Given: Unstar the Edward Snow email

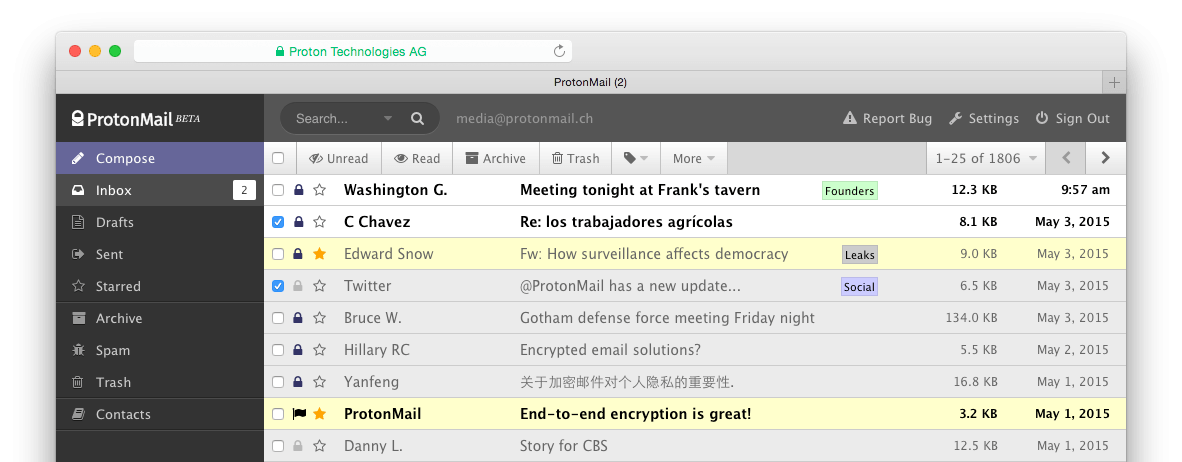Looking at the screenshot, I should (320, 254).
